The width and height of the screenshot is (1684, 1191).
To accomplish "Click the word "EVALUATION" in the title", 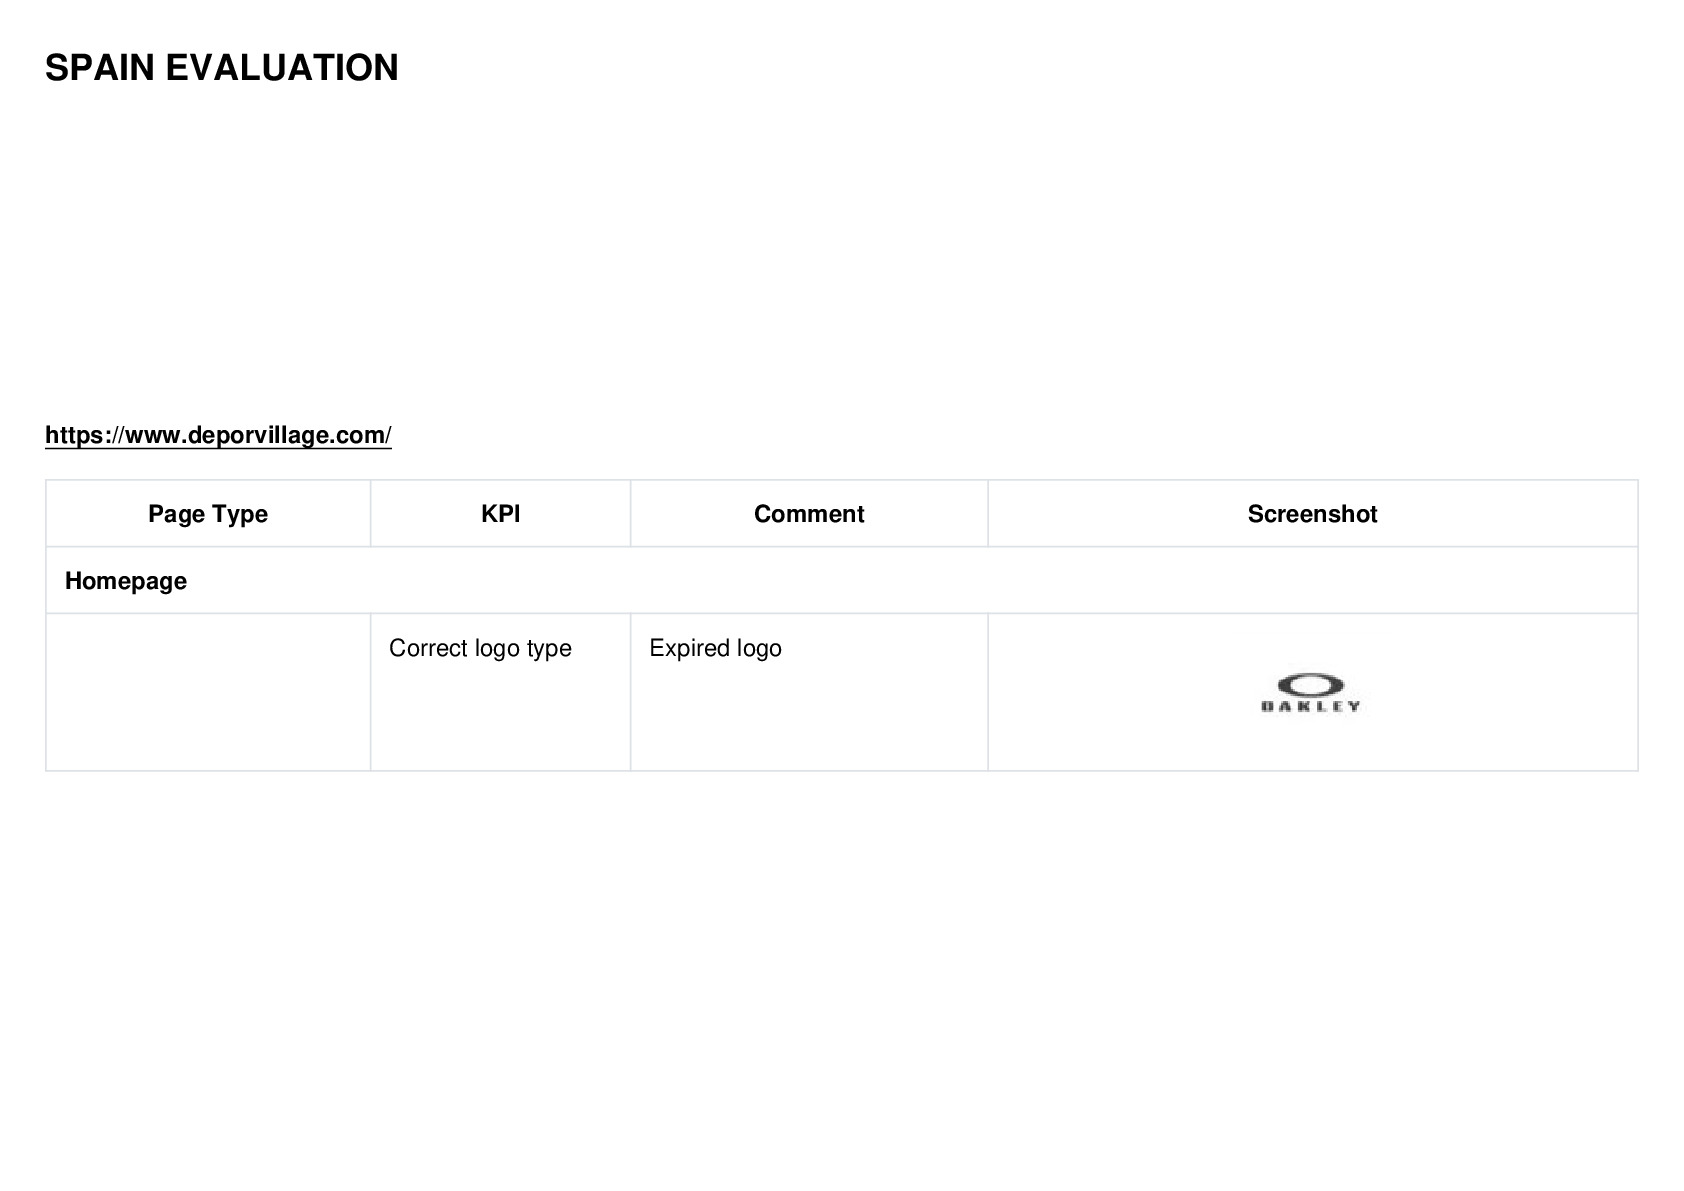I will (282, 68).
